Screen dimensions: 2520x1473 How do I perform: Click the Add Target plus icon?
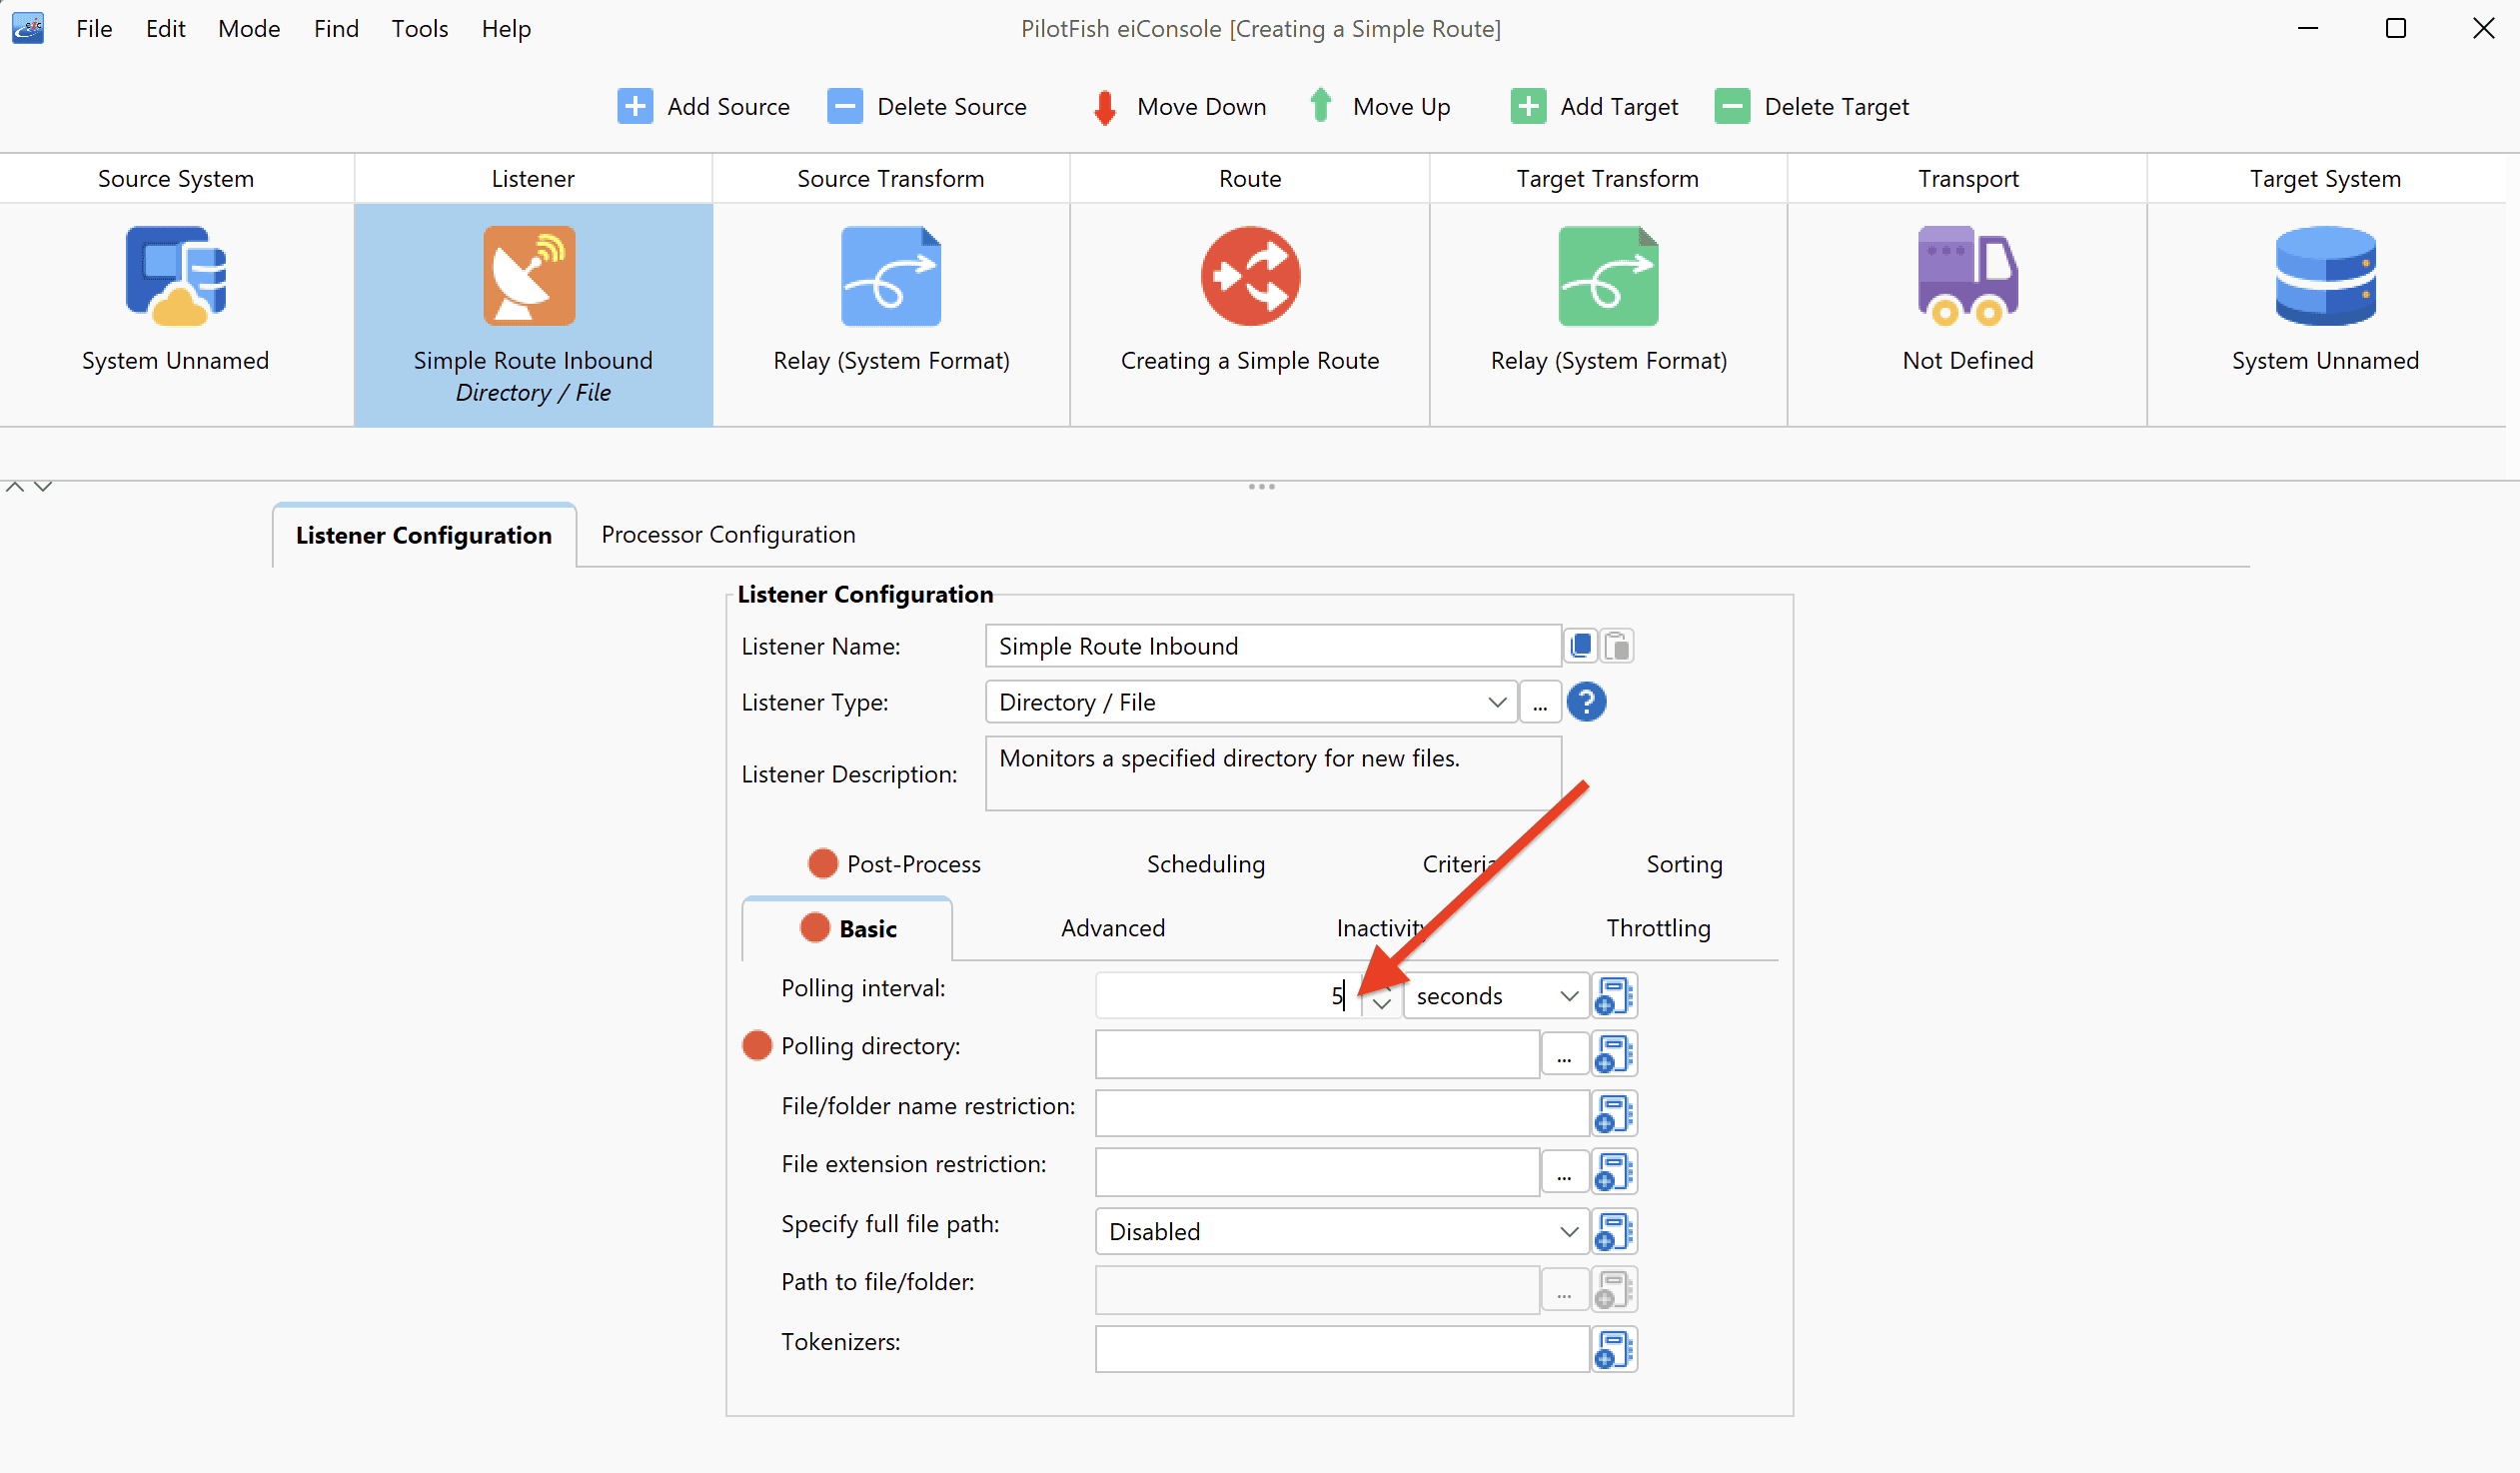(x=1529, y=106)
